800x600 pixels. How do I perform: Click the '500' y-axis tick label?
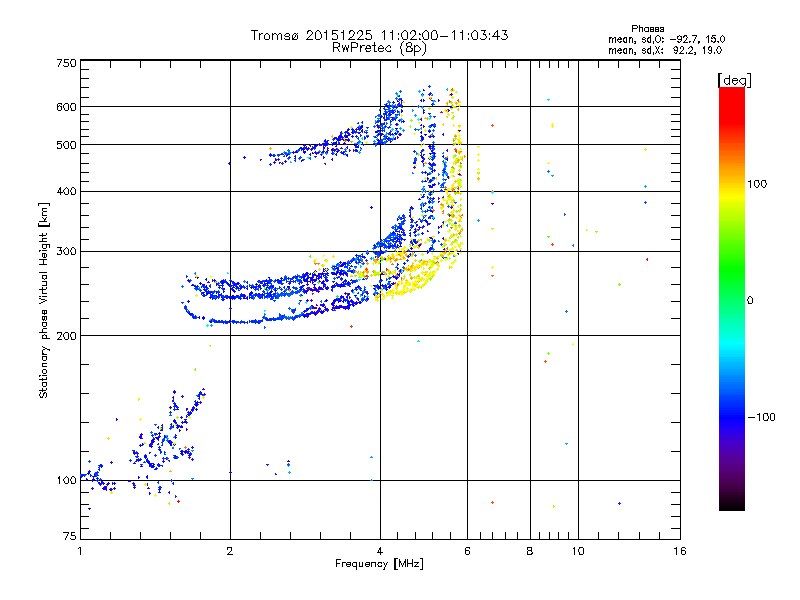66,145
